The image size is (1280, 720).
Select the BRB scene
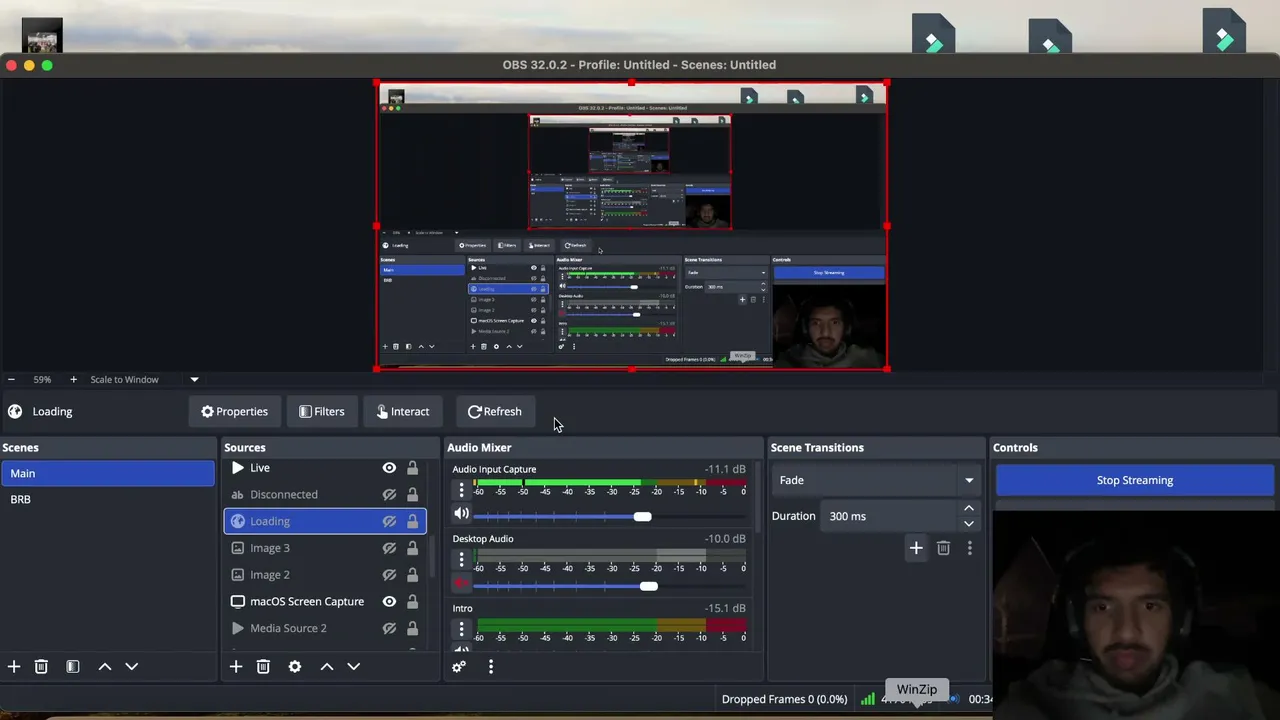108,499
